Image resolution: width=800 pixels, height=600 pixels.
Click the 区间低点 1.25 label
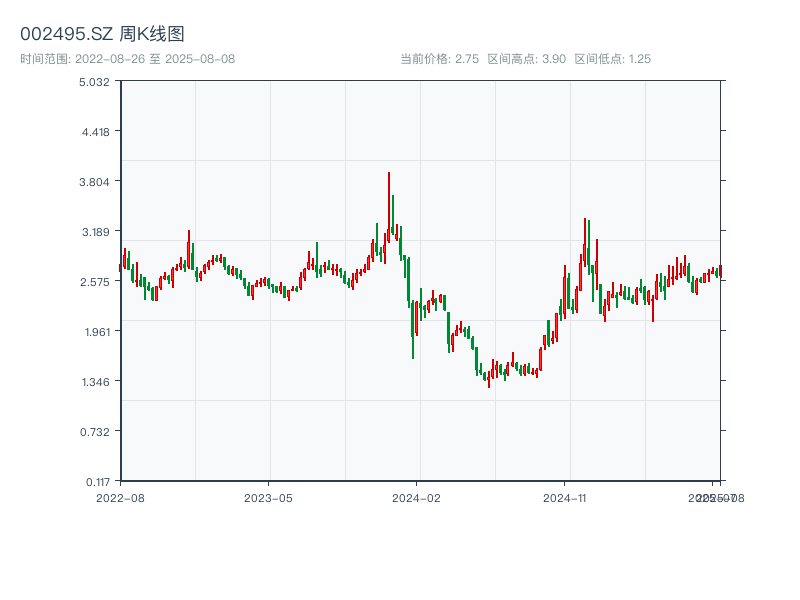point(613,59)
